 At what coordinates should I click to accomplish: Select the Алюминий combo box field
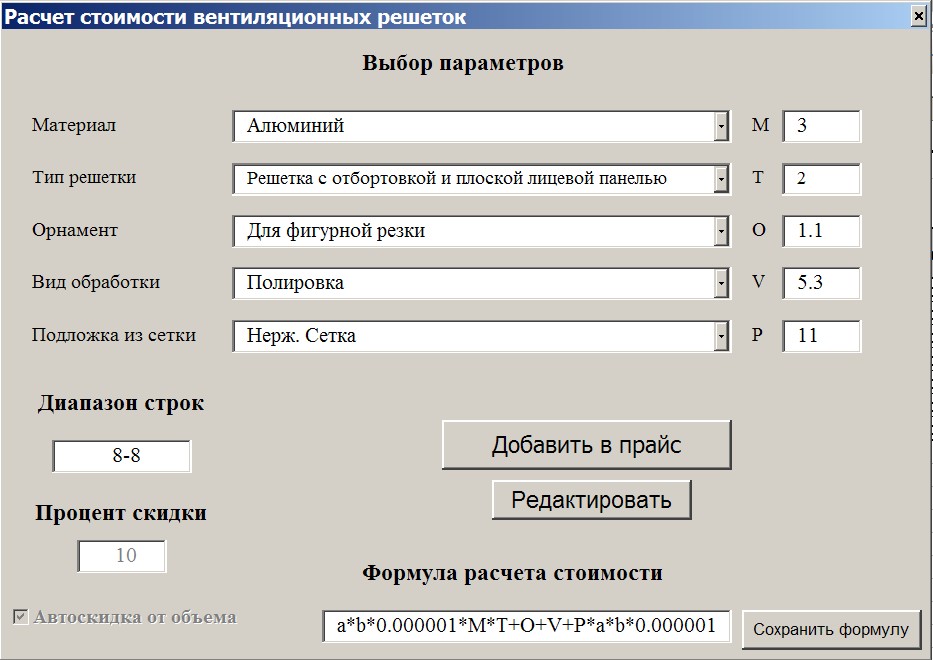(481, 126)
